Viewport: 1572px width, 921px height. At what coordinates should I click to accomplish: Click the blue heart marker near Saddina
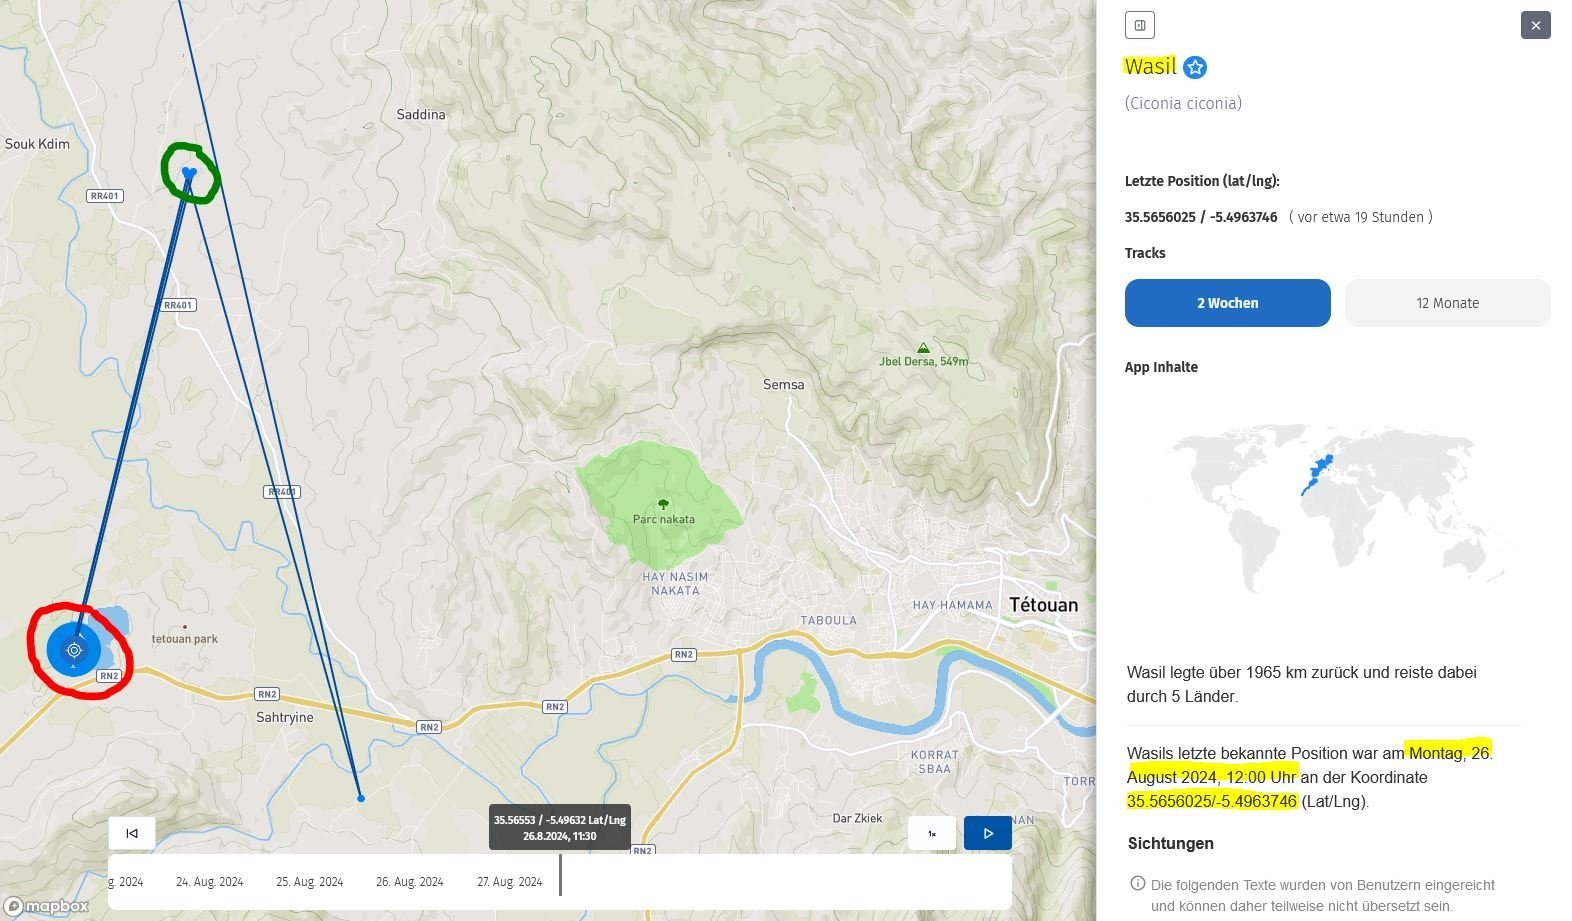(189, 174)
